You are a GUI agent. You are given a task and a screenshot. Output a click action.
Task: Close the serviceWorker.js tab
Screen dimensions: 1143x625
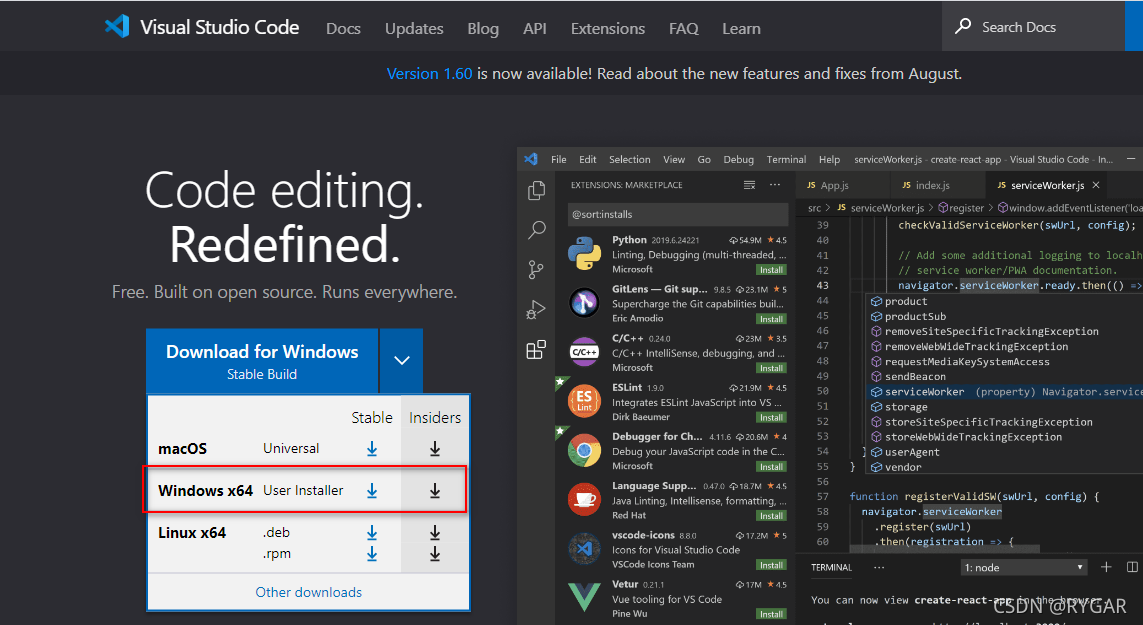[1096, 185]
